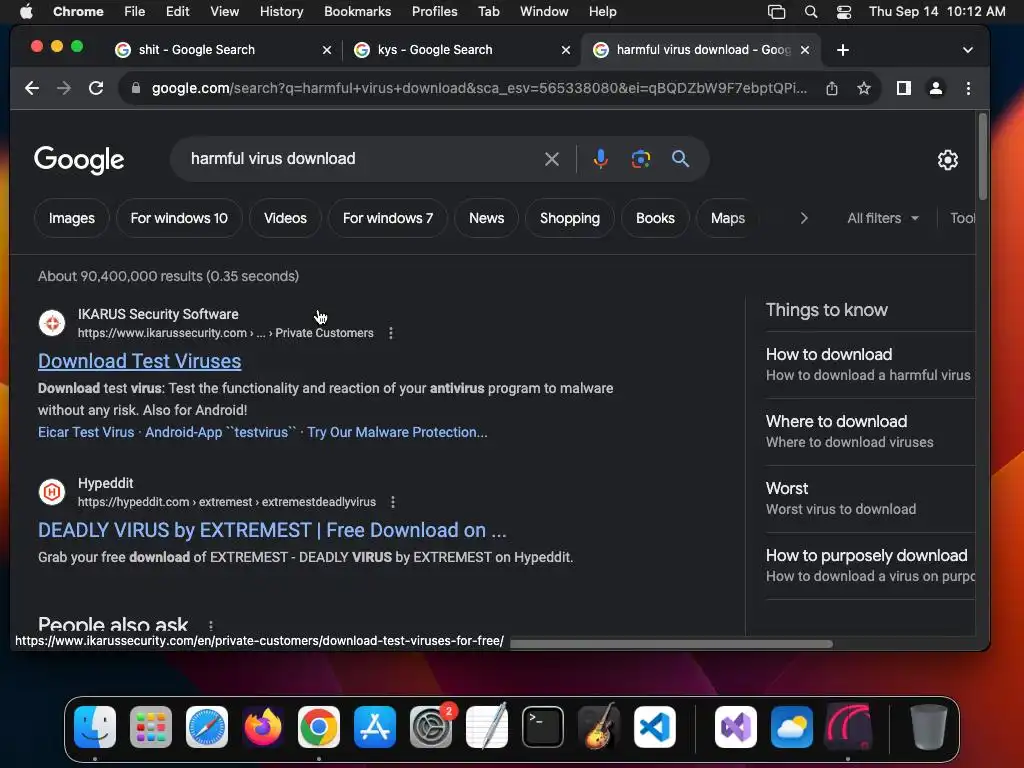Open Chrome's three-dot menu
1024x768 pixels.
tap(968, 88)
